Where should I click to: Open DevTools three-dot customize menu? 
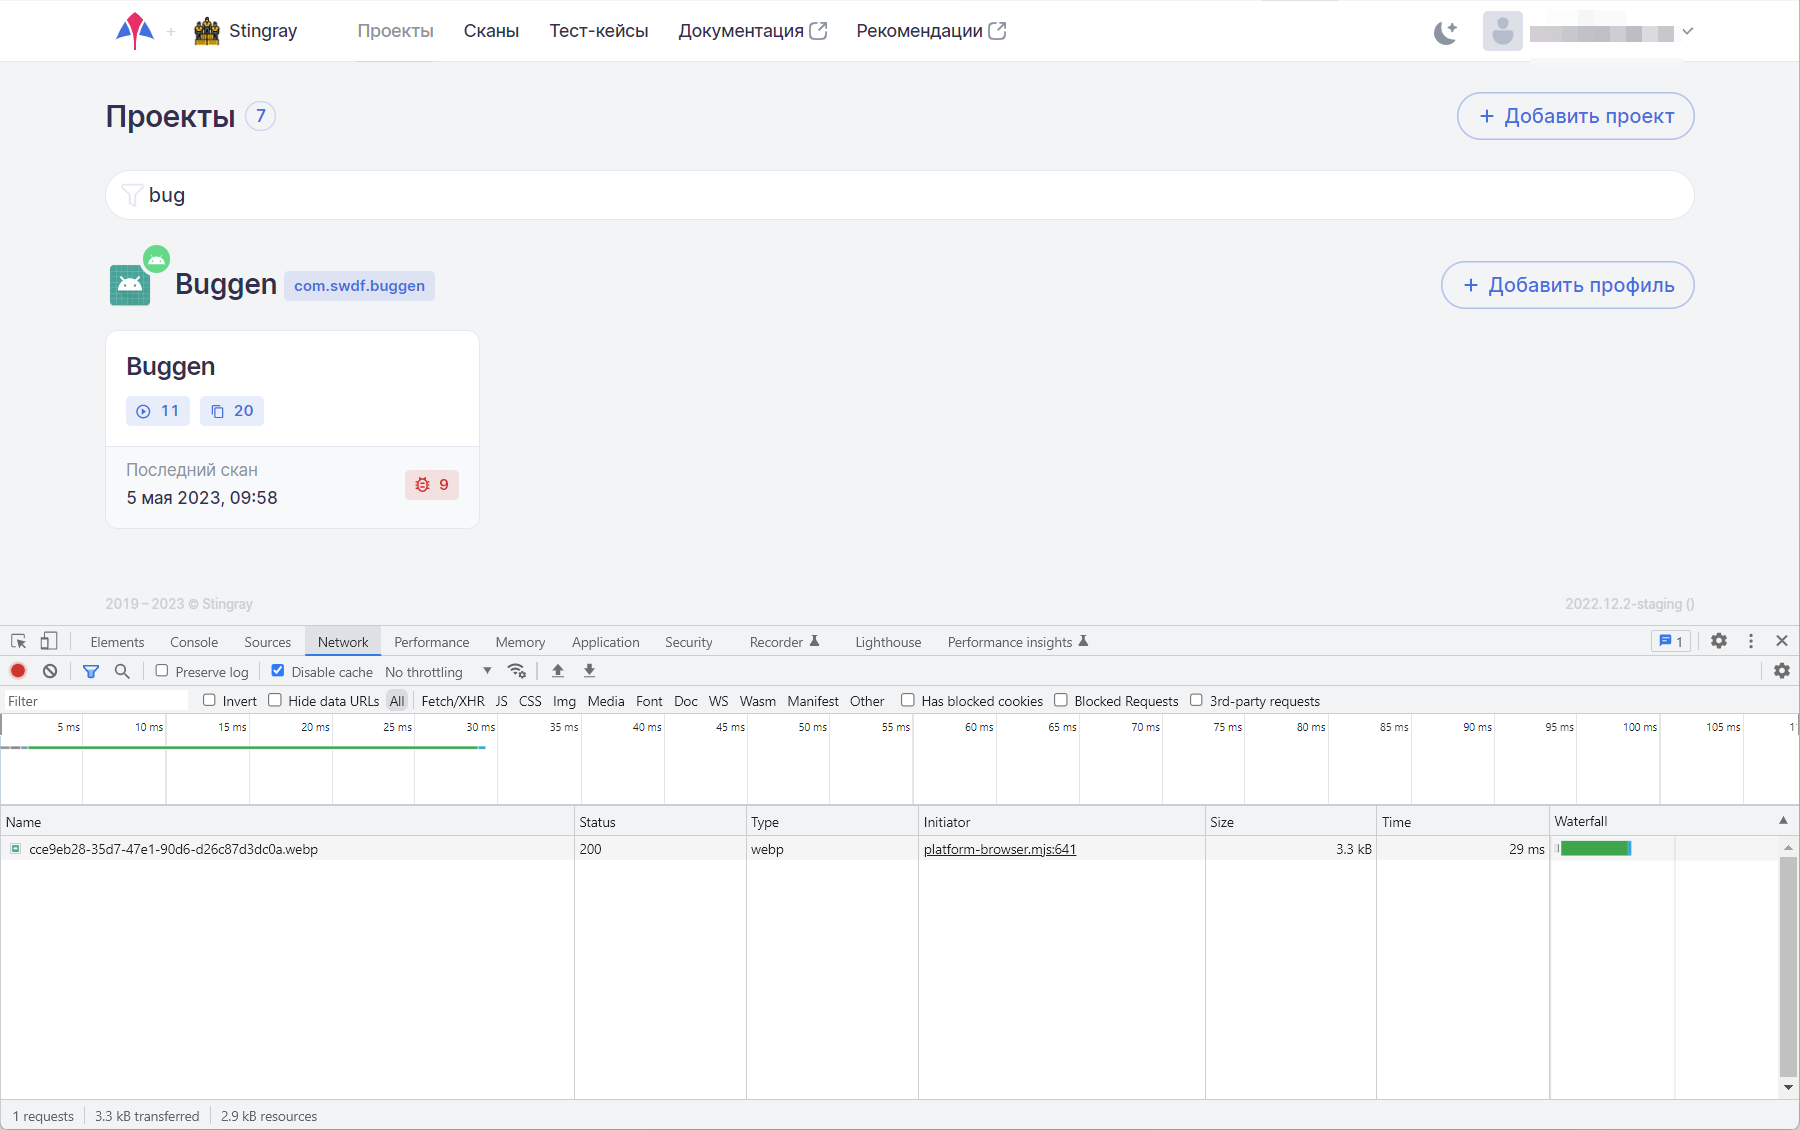(1750, 641)
